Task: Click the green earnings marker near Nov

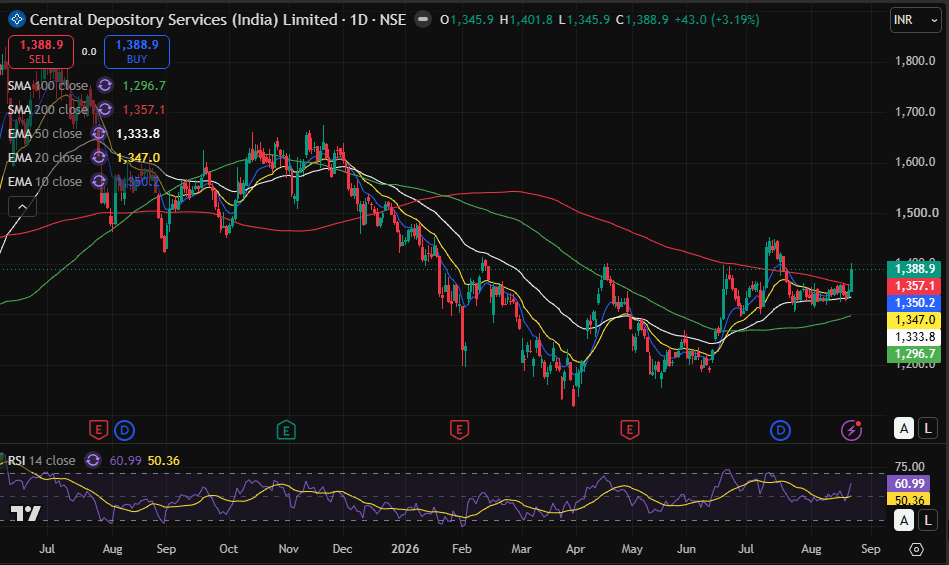Action: click(x=286, y=430)
